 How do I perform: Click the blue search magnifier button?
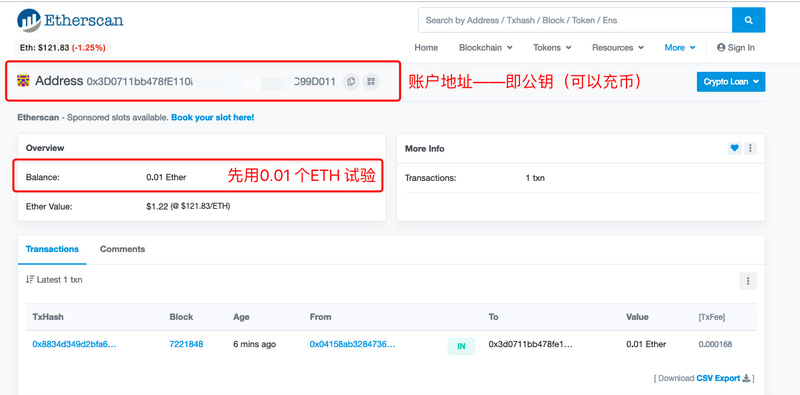tap(748, 20)
